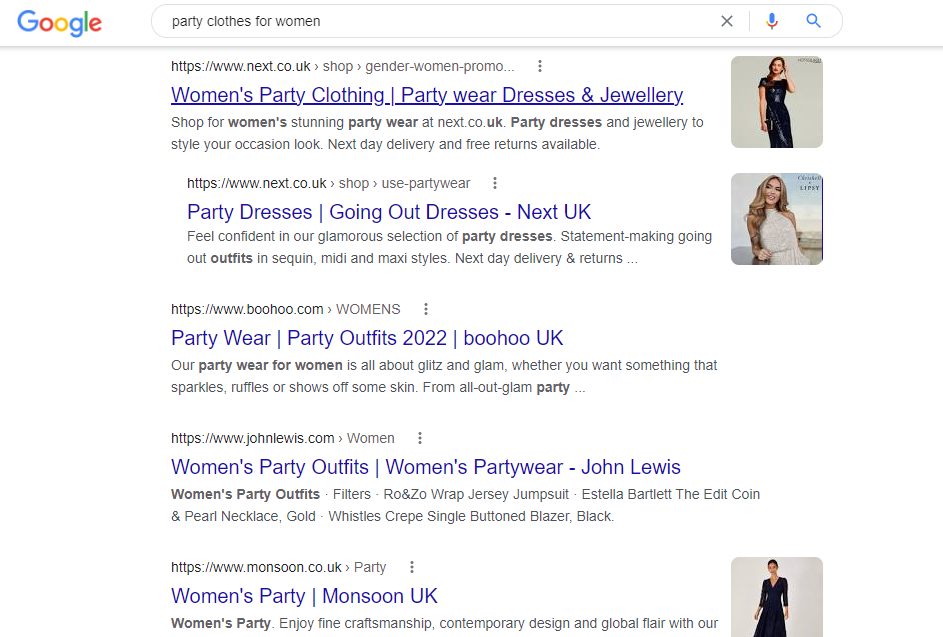
Task: Open Women's Party Outfits John Lewis link
Action: click(x=426, y=467)
